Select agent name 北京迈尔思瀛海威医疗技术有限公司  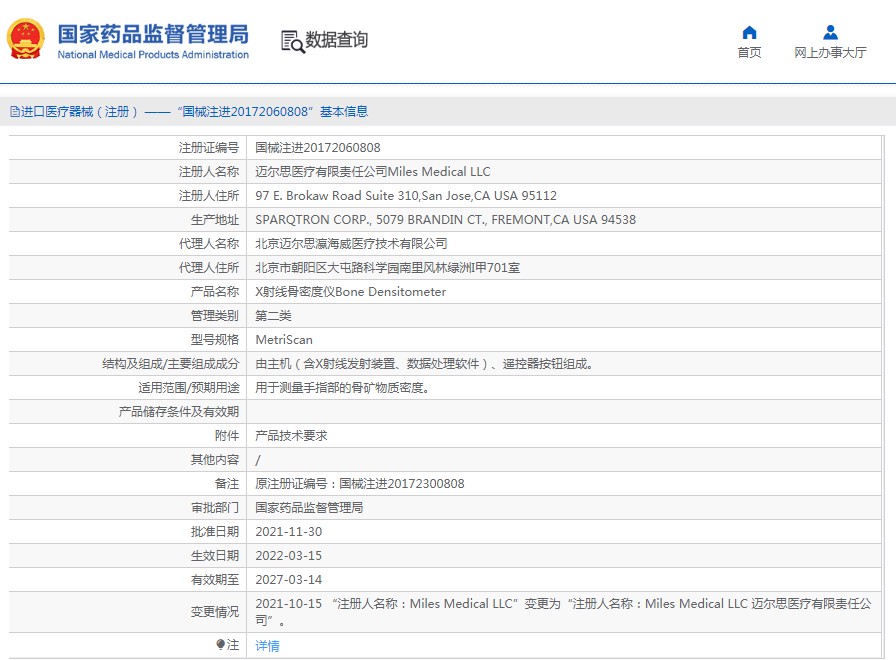coord(351,244)
